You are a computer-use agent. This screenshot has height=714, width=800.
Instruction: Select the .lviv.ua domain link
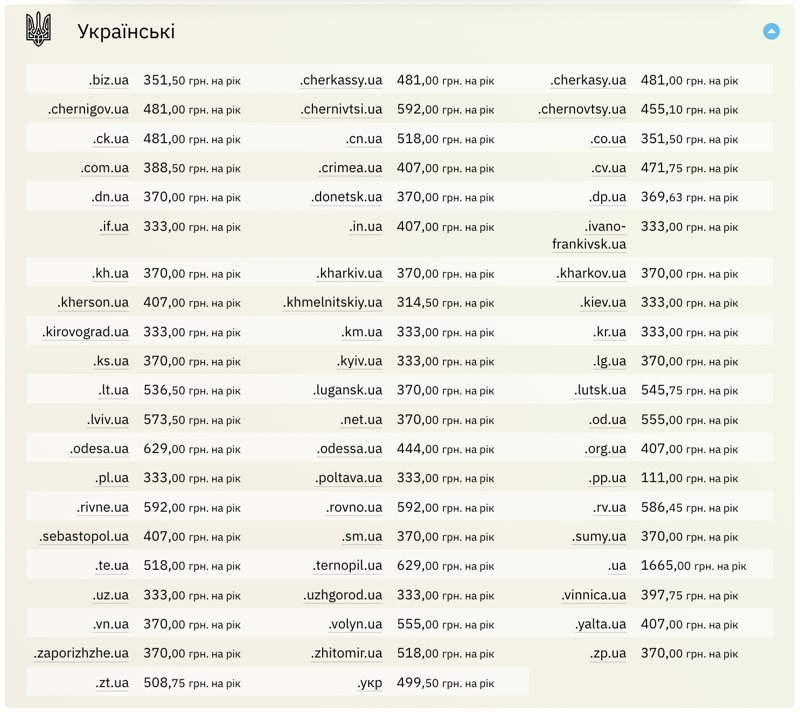point(107,420)
